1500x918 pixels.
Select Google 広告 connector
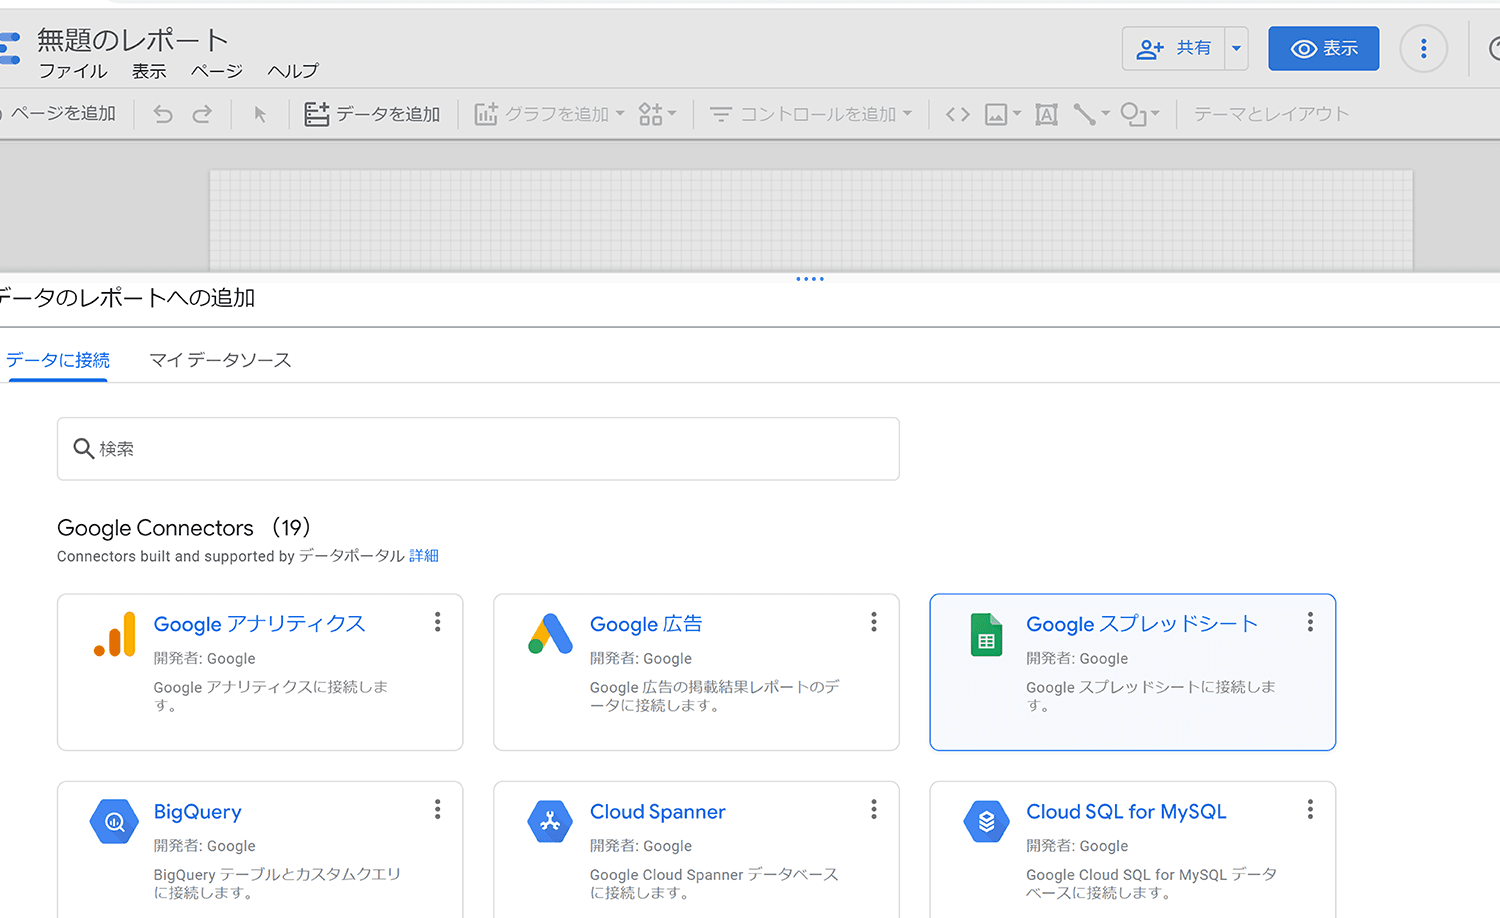point(696,672)
